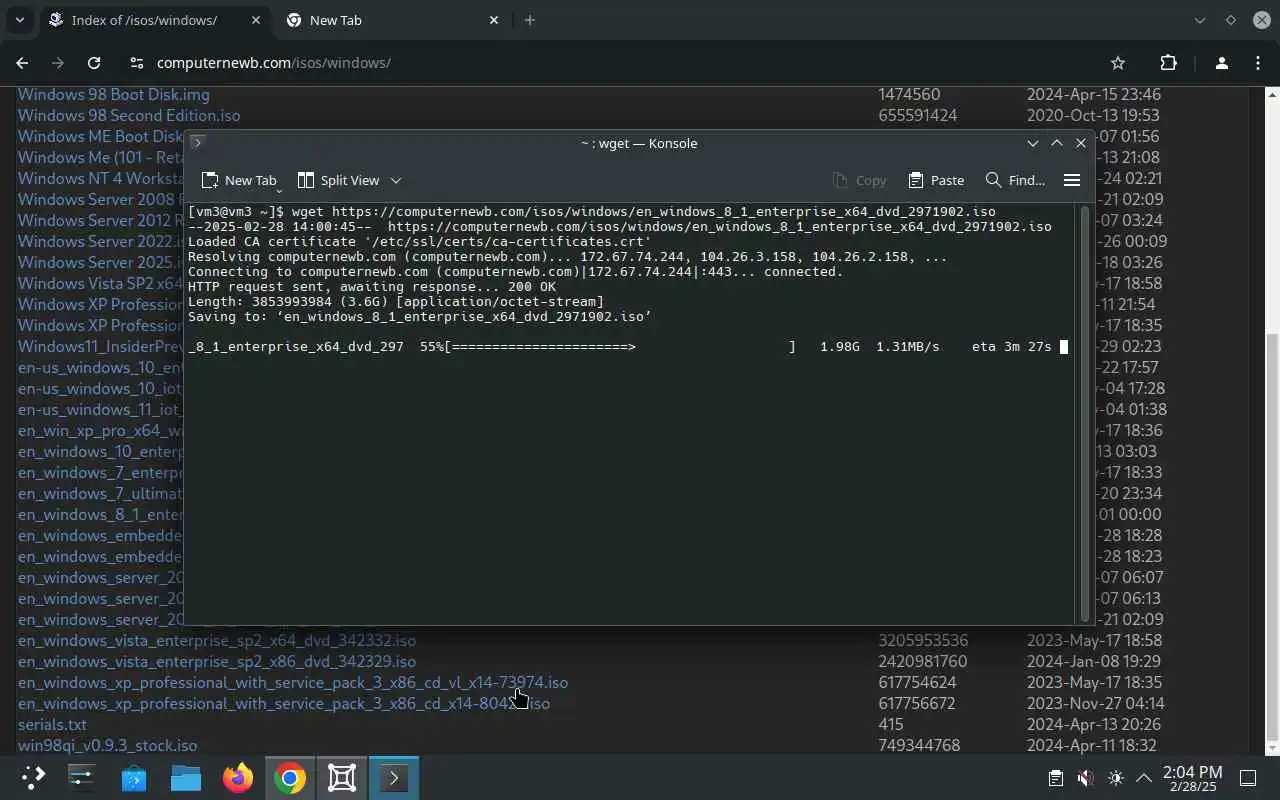Click the Chrome address bar
Viewport: 1280px width, 800px height.
point(620,63)
